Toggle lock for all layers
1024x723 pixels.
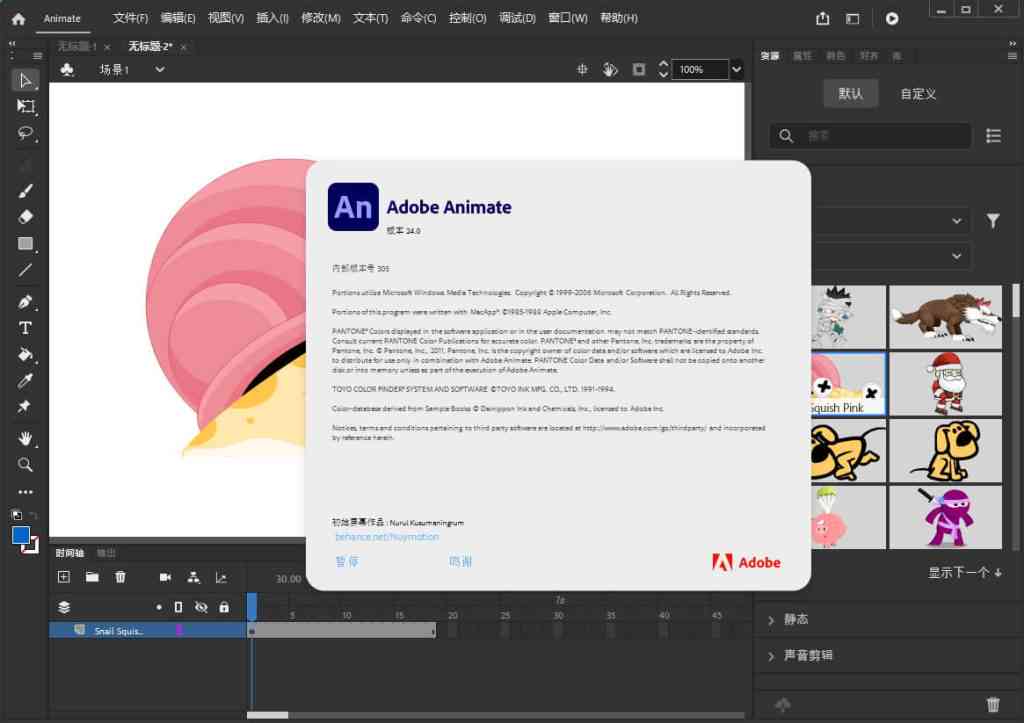point(224,607)
